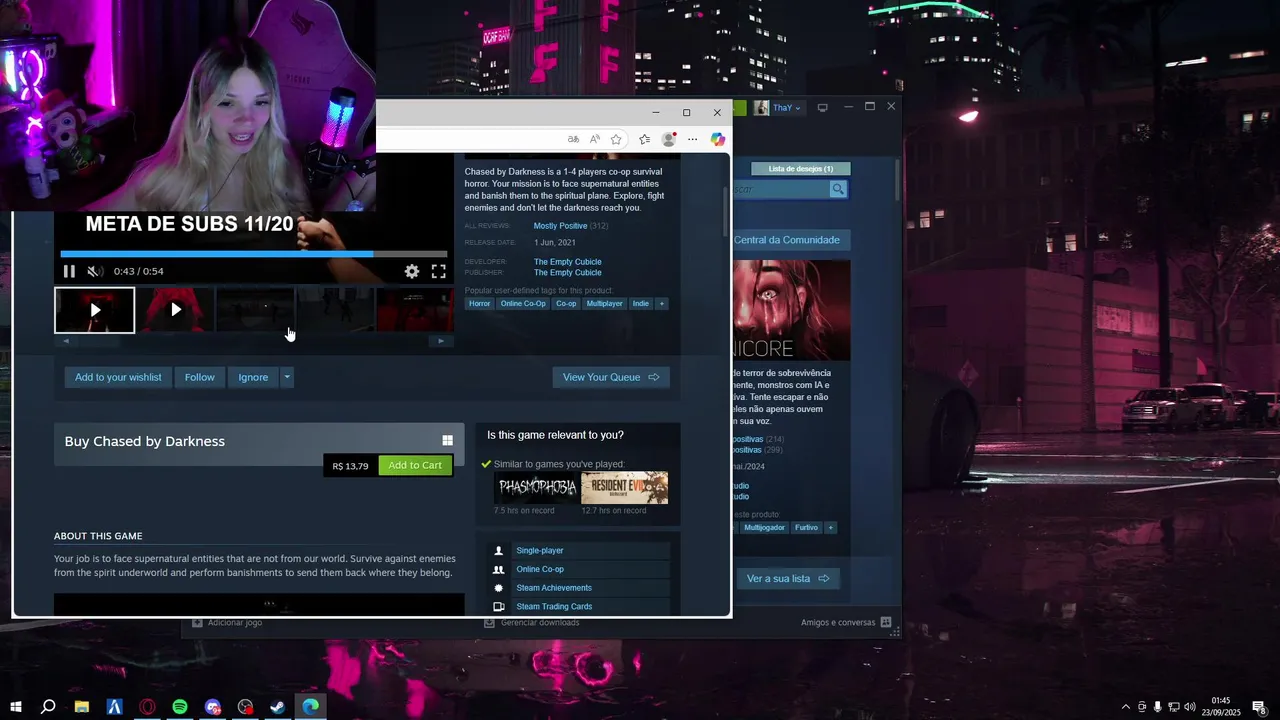Expand more tags with plus button

pyautogui.click(x=661, y=303)
